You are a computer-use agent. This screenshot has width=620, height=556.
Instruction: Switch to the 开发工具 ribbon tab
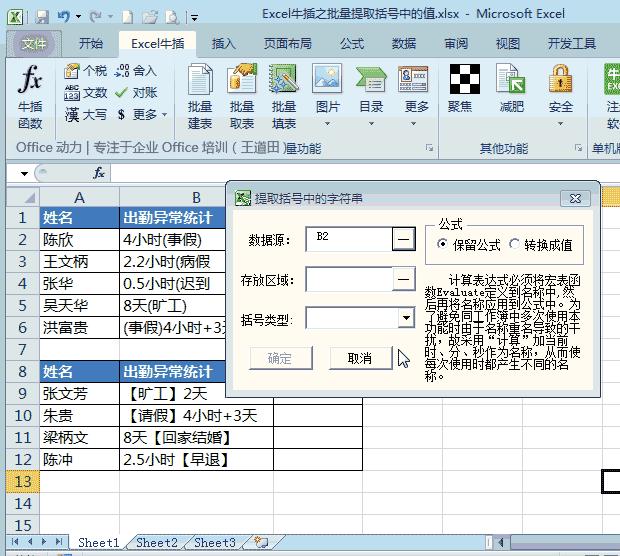pyautogui.click(x=572, y=43)
